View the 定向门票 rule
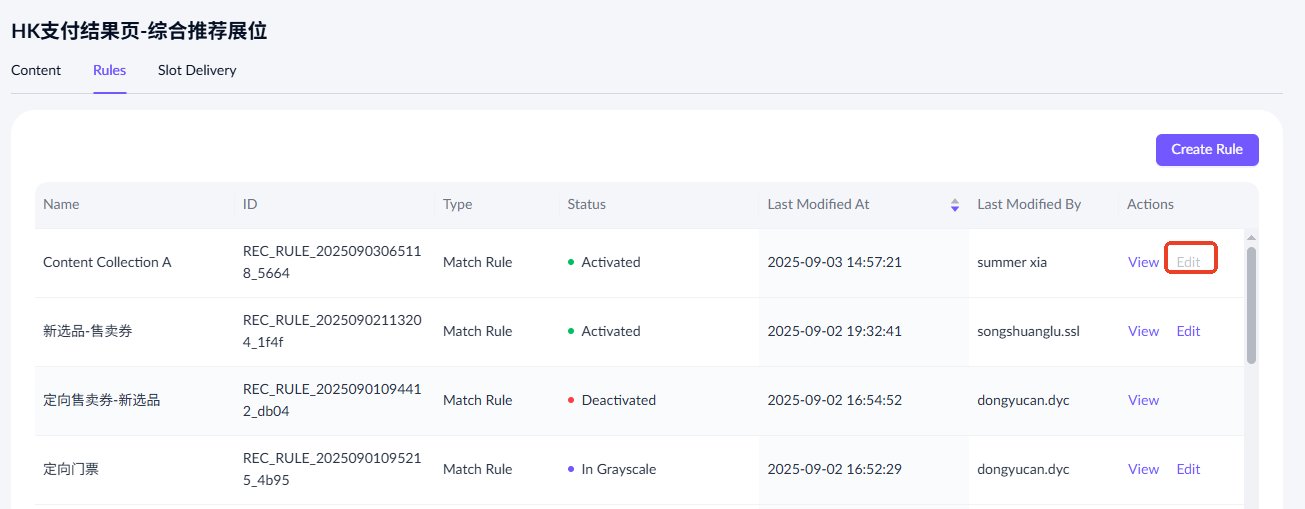Image resolution: width=1305 pixels, height=509 pixels. (1143, 469)
